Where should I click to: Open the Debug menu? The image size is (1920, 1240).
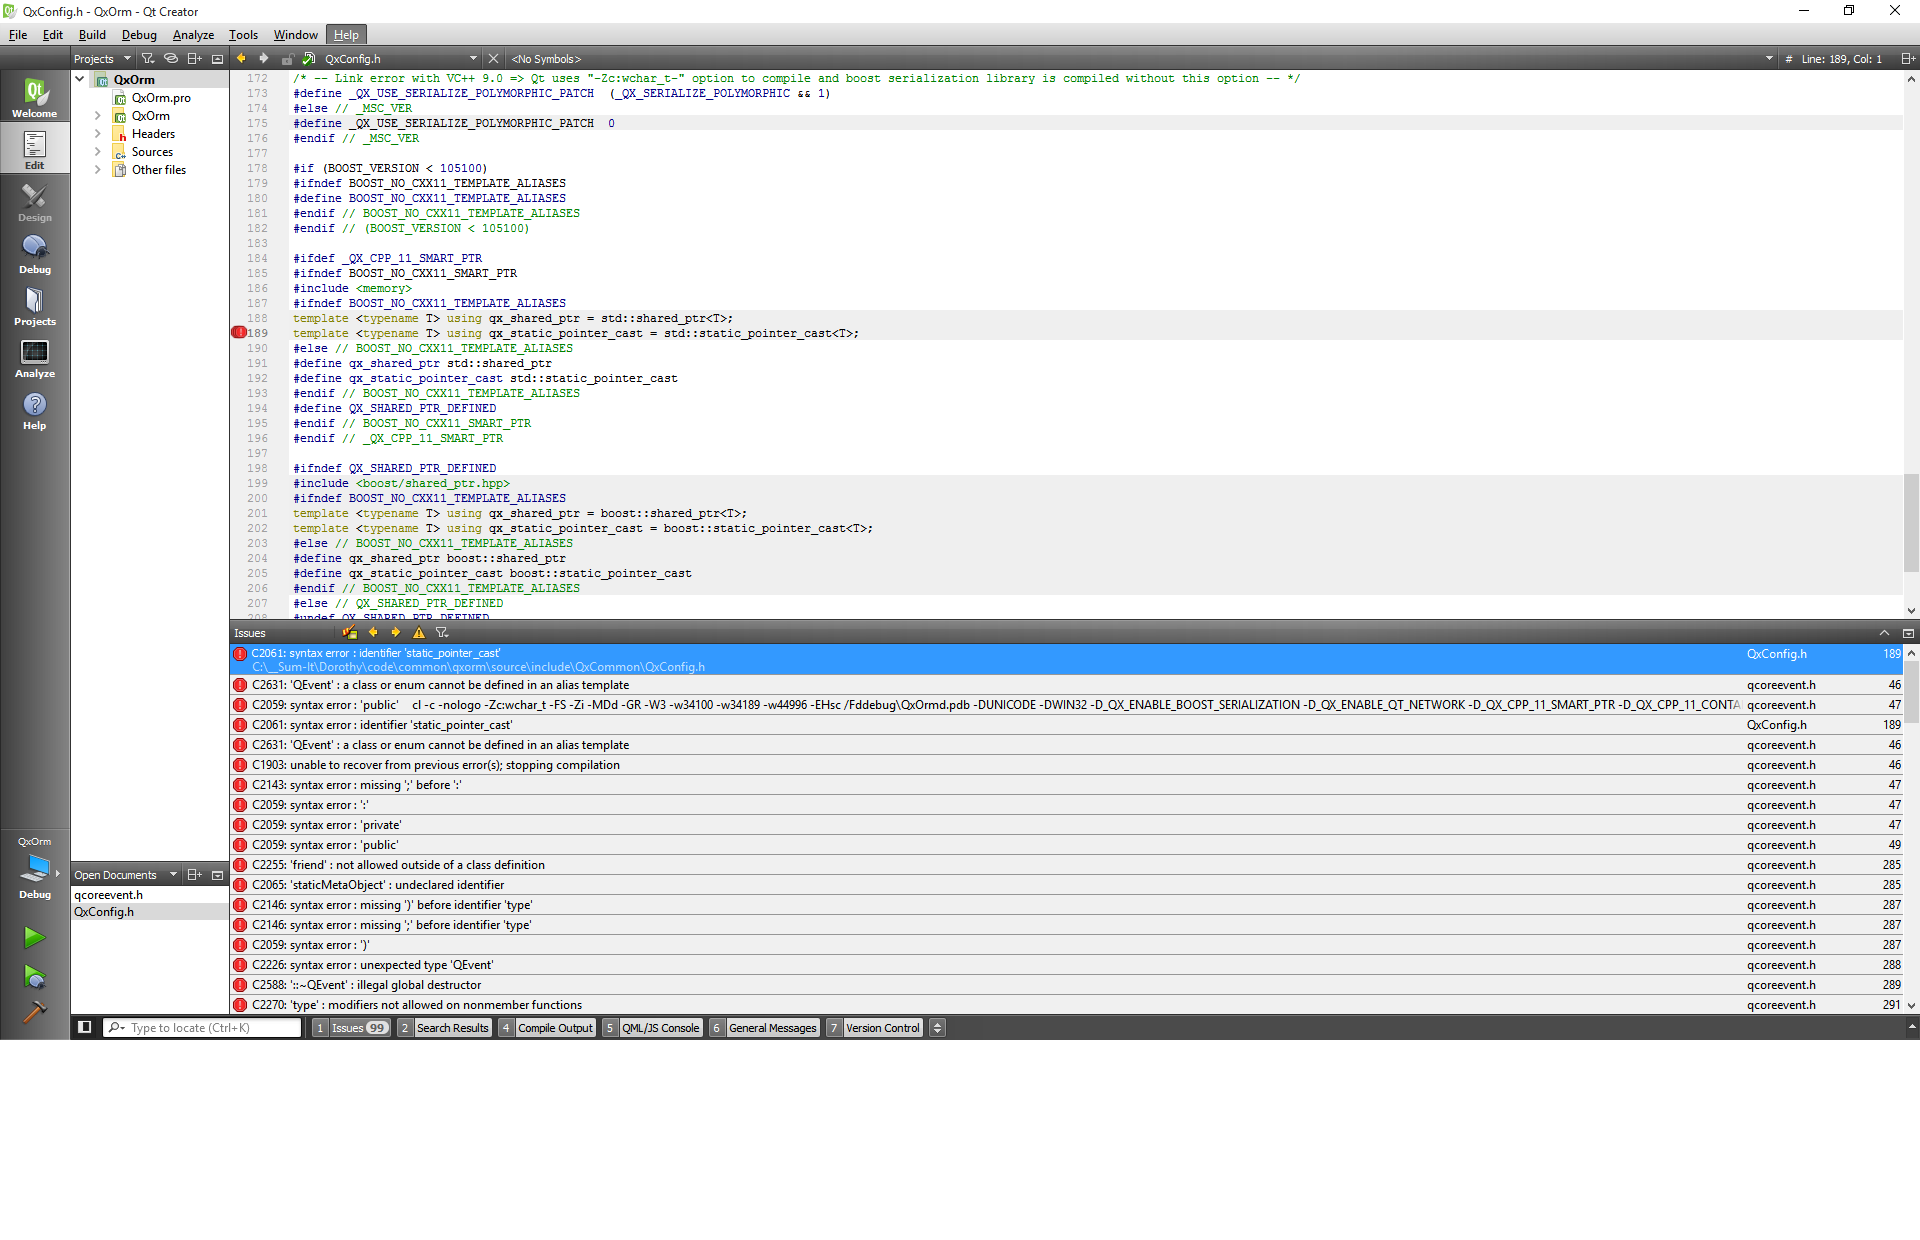pos(139,35)
